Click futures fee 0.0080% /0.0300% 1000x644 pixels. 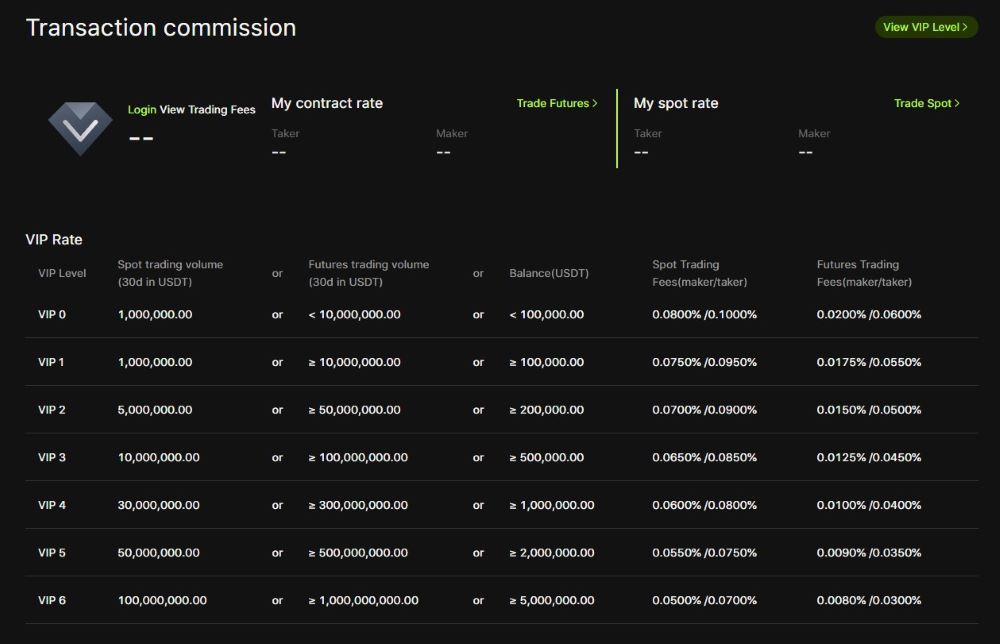(x=869, y=600)
